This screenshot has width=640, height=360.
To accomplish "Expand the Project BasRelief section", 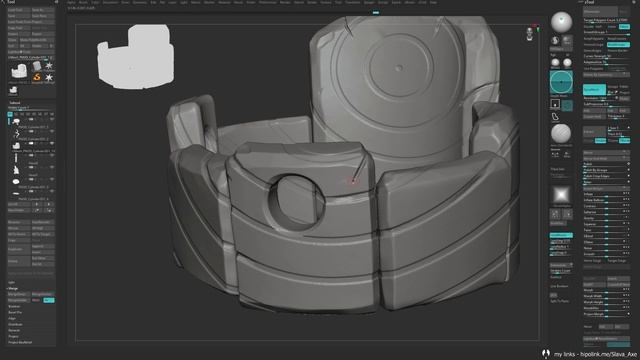I will coord(20,342).
